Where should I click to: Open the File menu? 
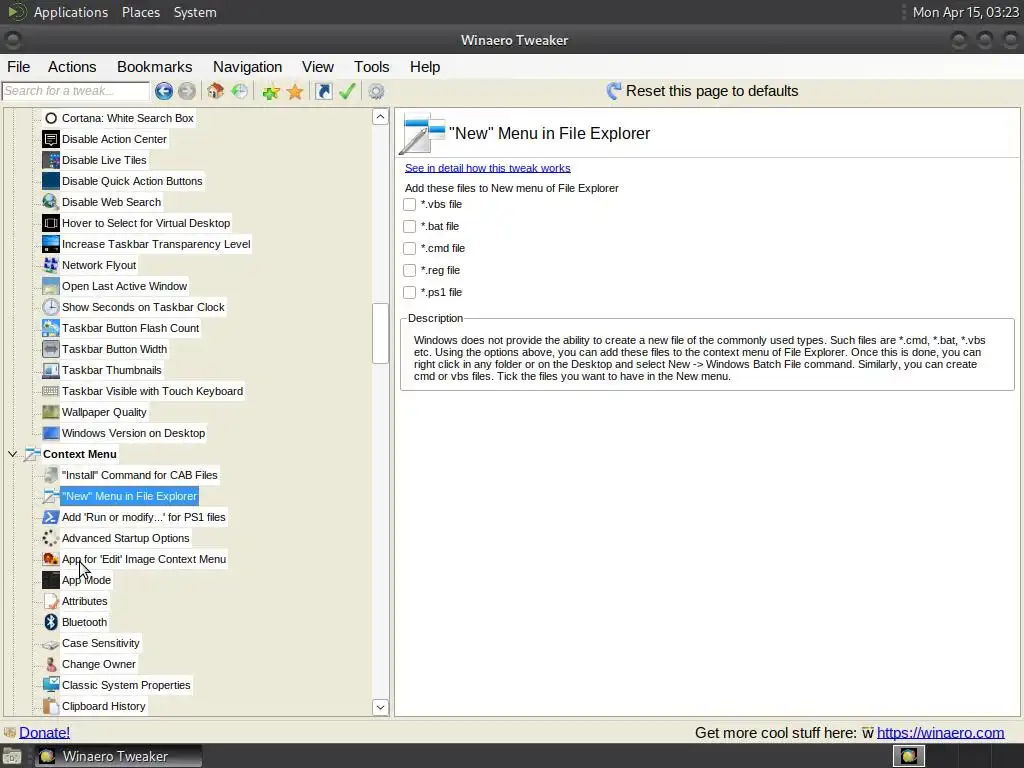pyautogui.click(x=18, y=67)
